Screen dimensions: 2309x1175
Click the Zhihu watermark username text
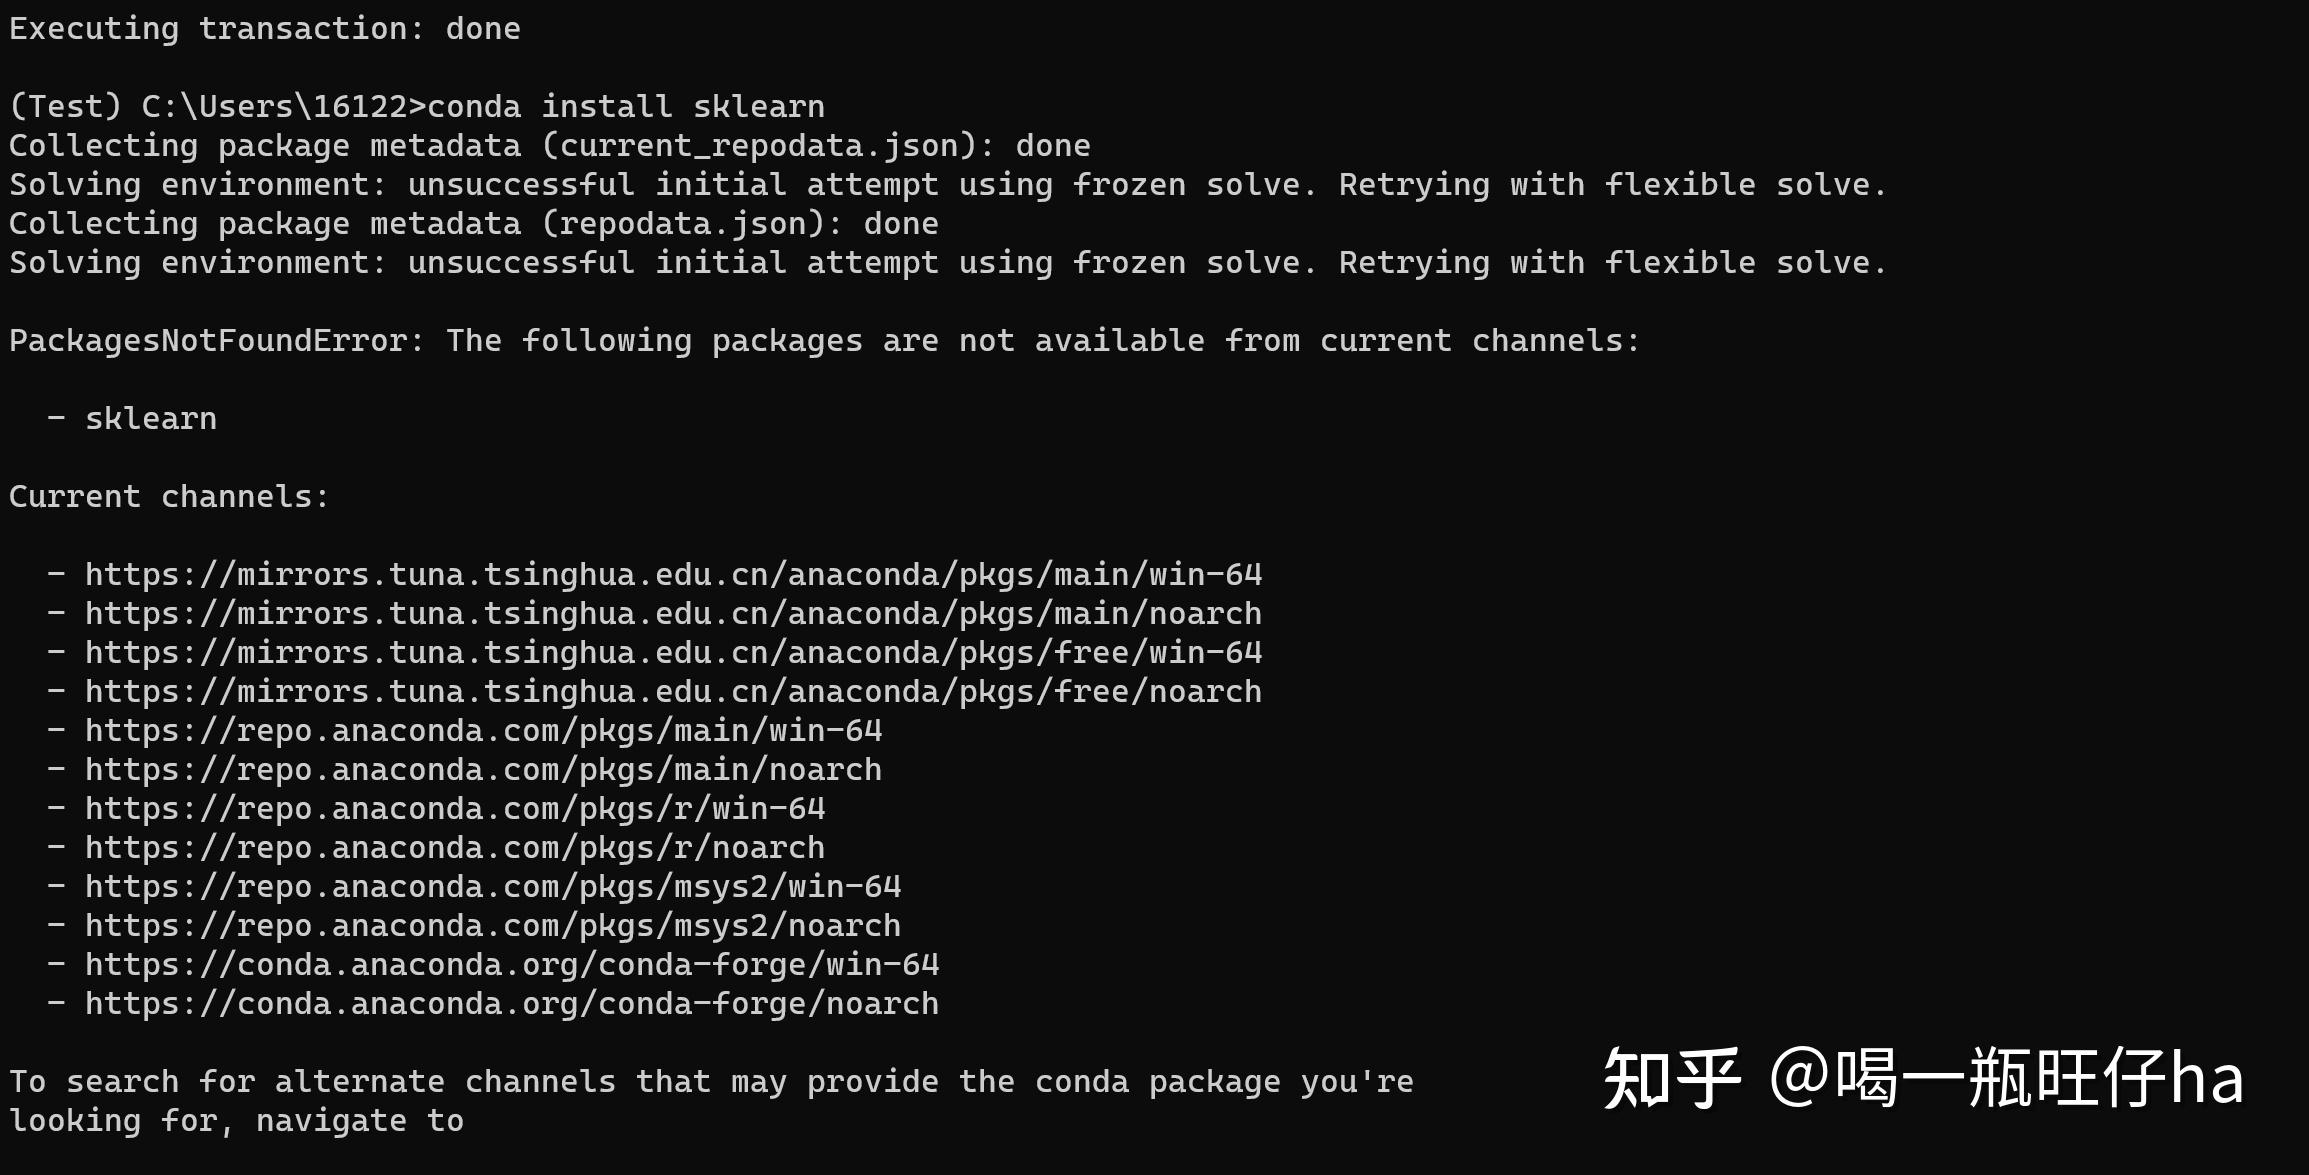point(2006,1078)
